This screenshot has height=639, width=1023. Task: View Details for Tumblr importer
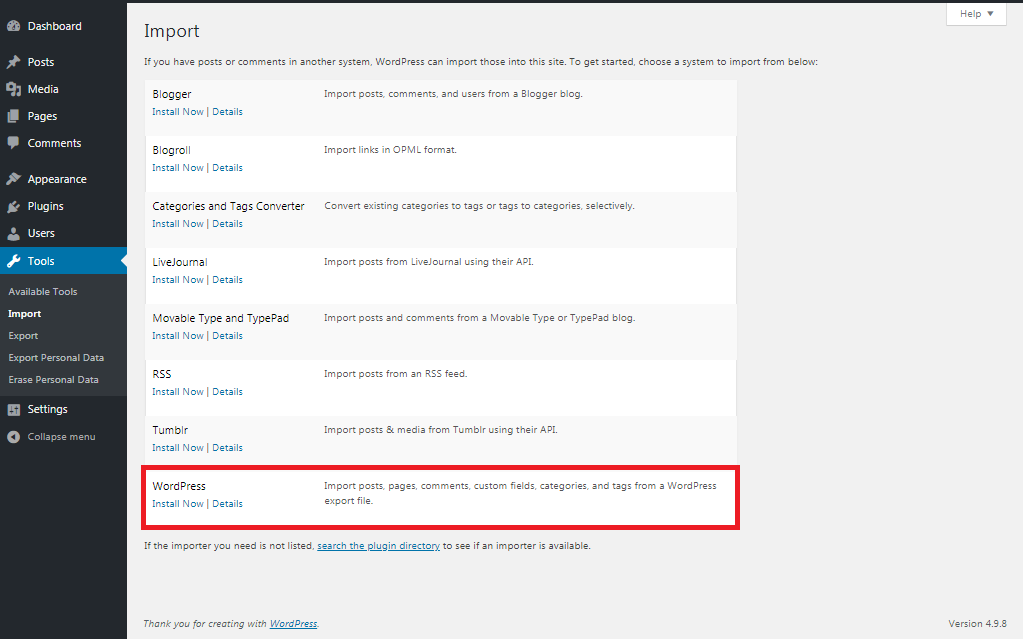227,448
